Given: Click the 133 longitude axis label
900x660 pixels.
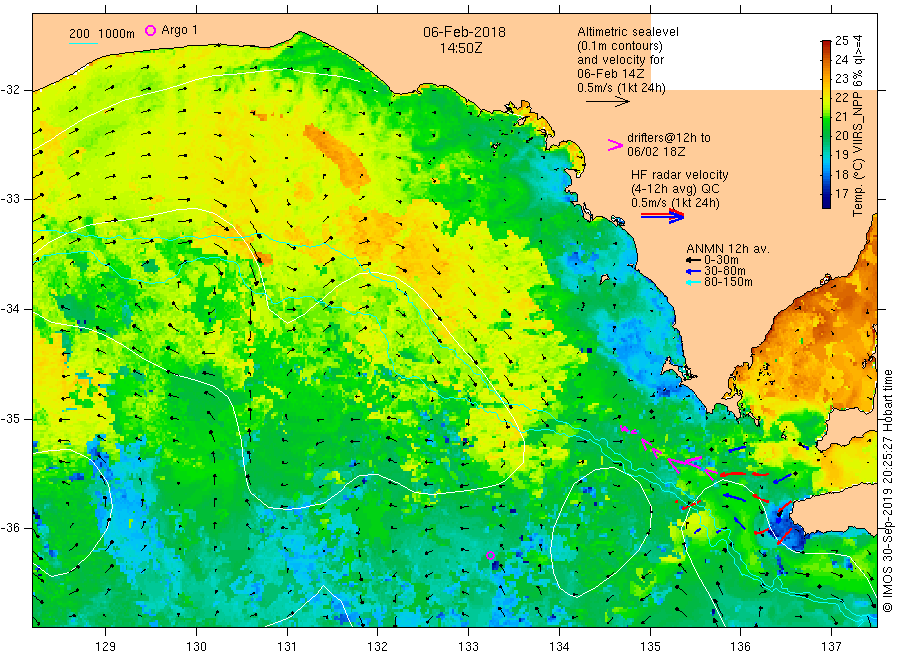Looking at the screenshot, I should 468,647.
